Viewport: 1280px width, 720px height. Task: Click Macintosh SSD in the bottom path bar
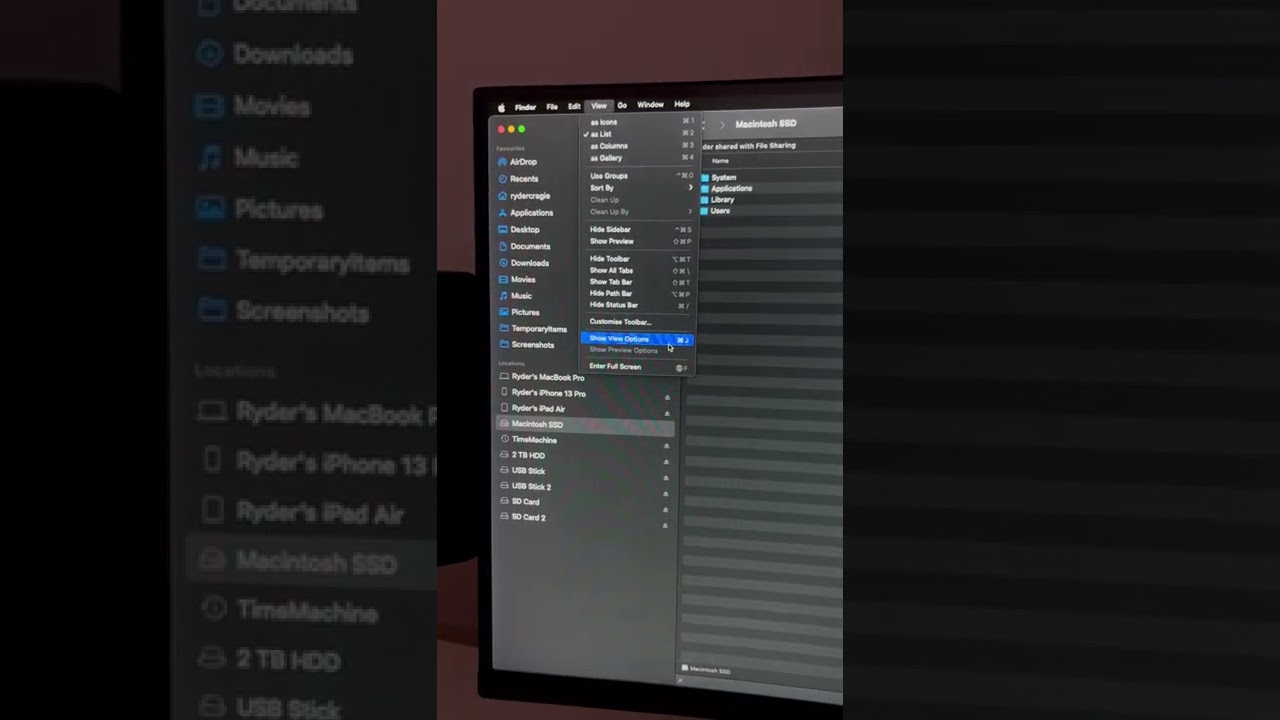[x=706, y=669]
